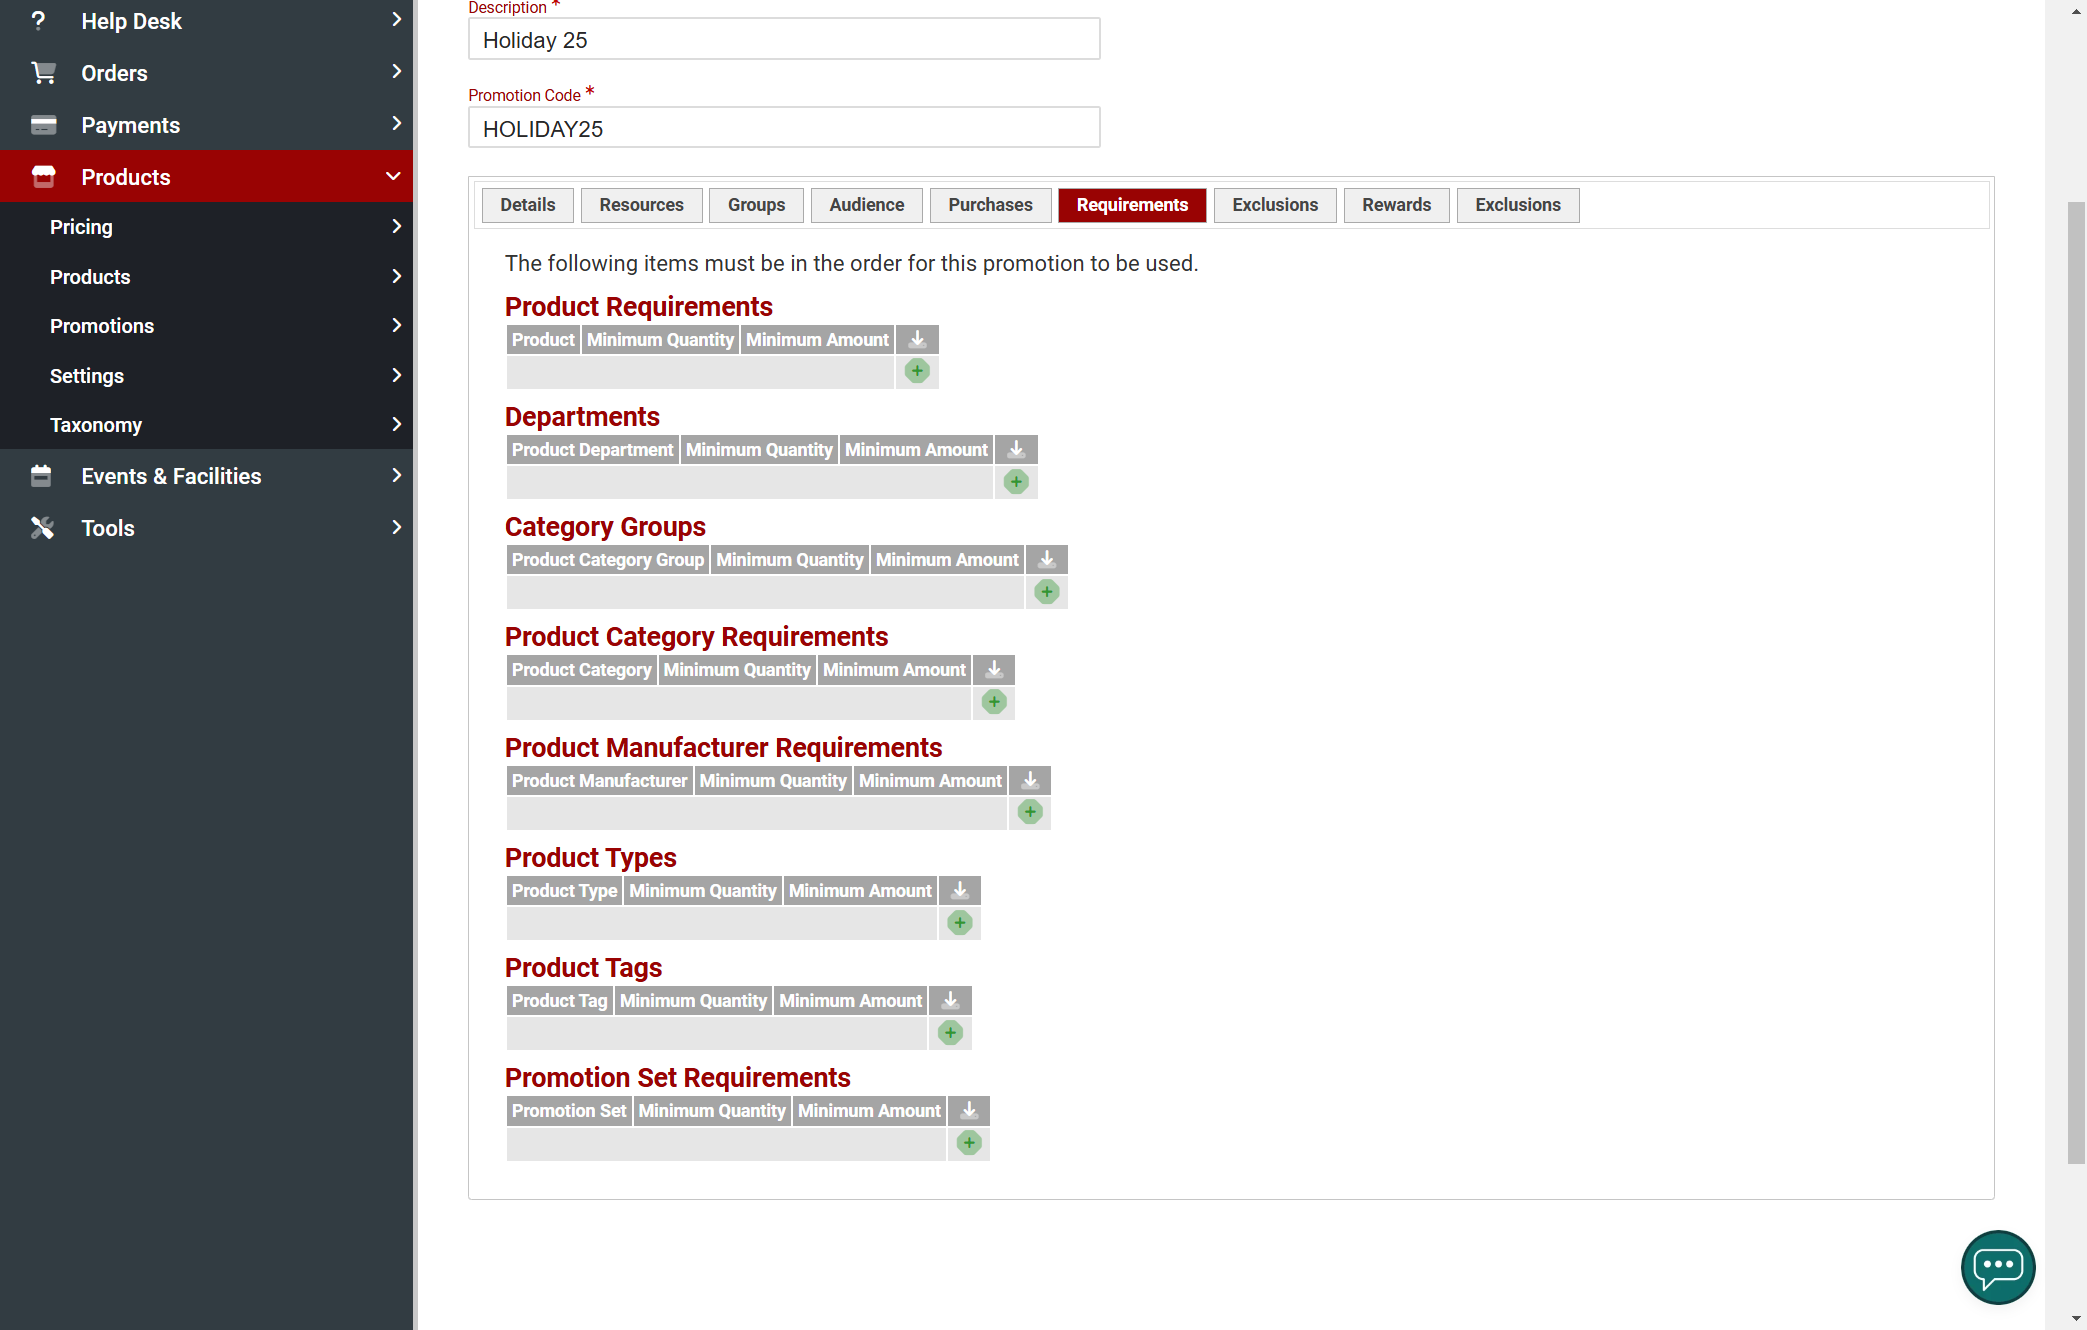Select the Rewards tab

(1397, 205)
